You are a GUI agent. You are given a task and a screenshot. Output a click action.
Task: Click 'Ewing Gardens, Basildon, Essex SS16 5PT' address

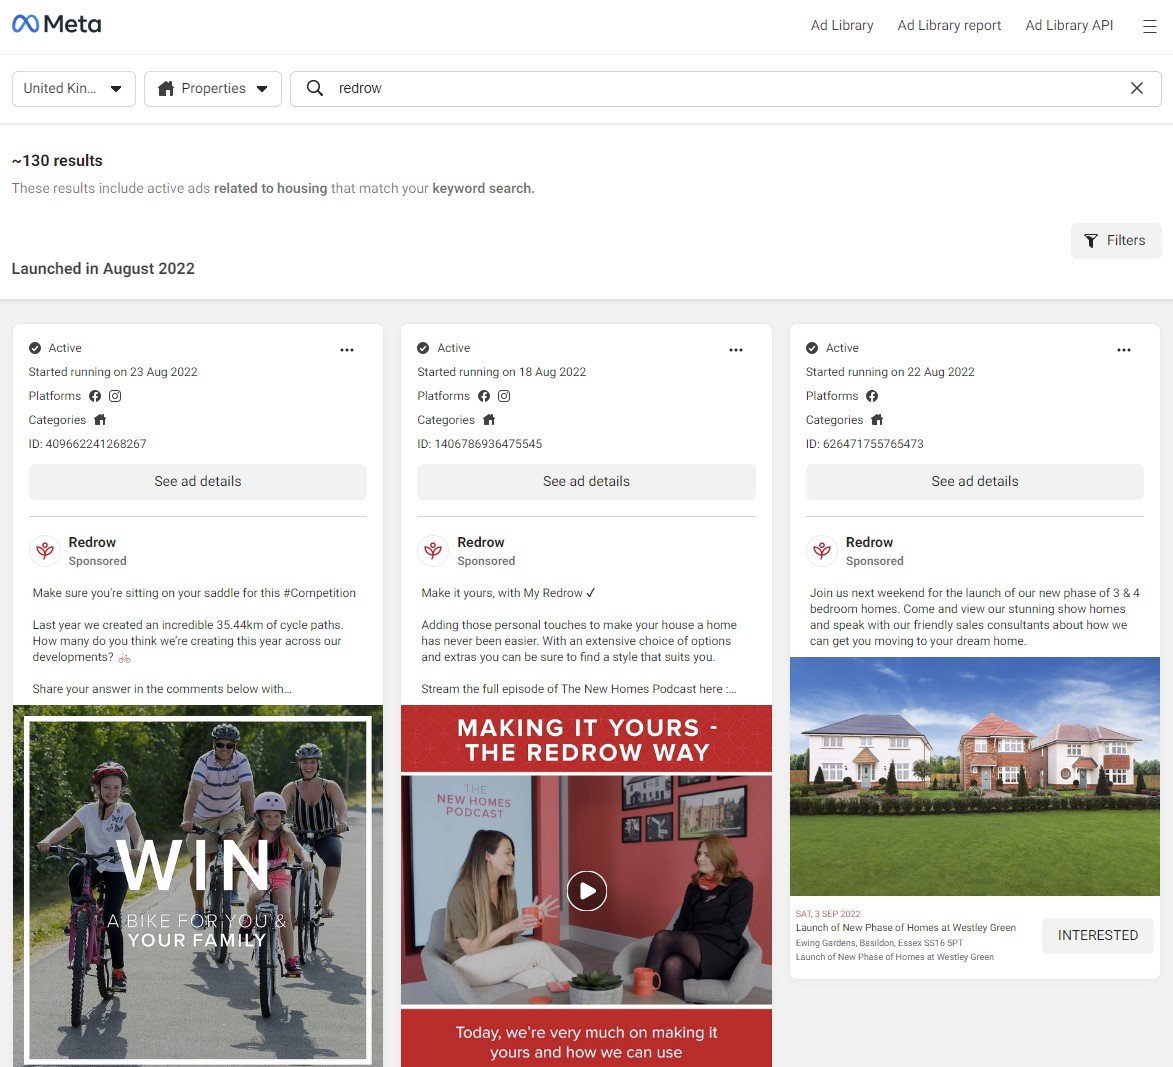[879, 943]
